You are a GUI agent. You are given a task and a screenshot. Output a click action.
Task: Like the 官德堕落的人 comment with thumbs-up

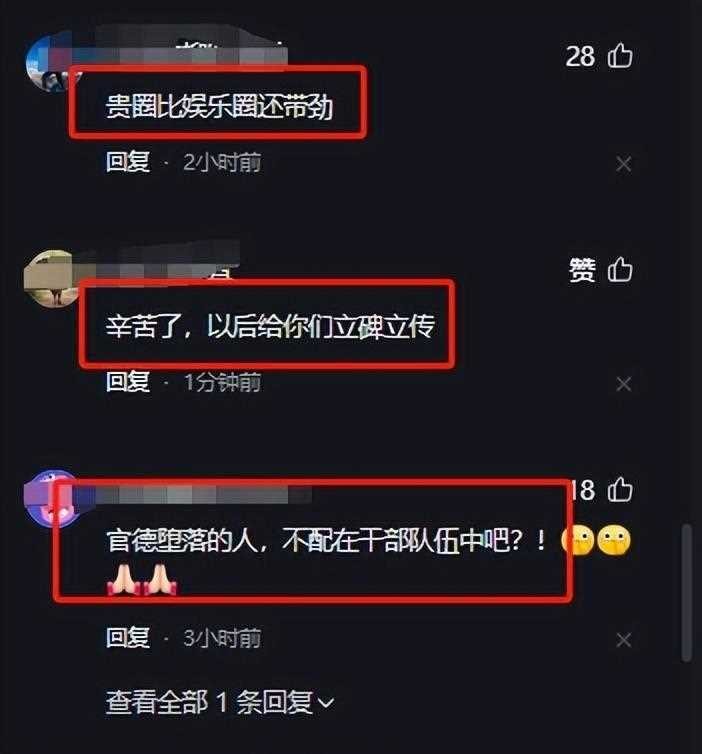[x=620, y=490]
